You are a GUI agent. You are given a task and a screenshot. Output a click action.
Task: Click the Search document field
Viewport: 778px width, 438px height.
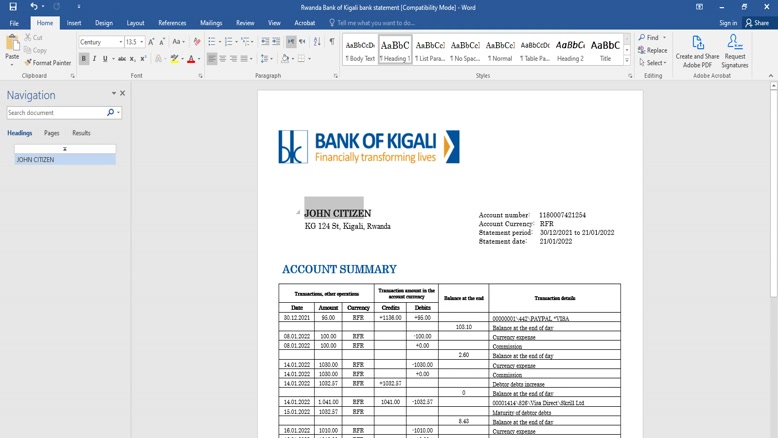tap(56, 113)
